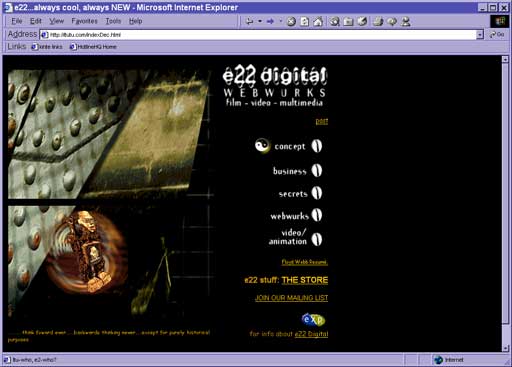Click JOIN OUR MAILING LIST link
Viewport: 512px width, 367px height.
[292, 298]
